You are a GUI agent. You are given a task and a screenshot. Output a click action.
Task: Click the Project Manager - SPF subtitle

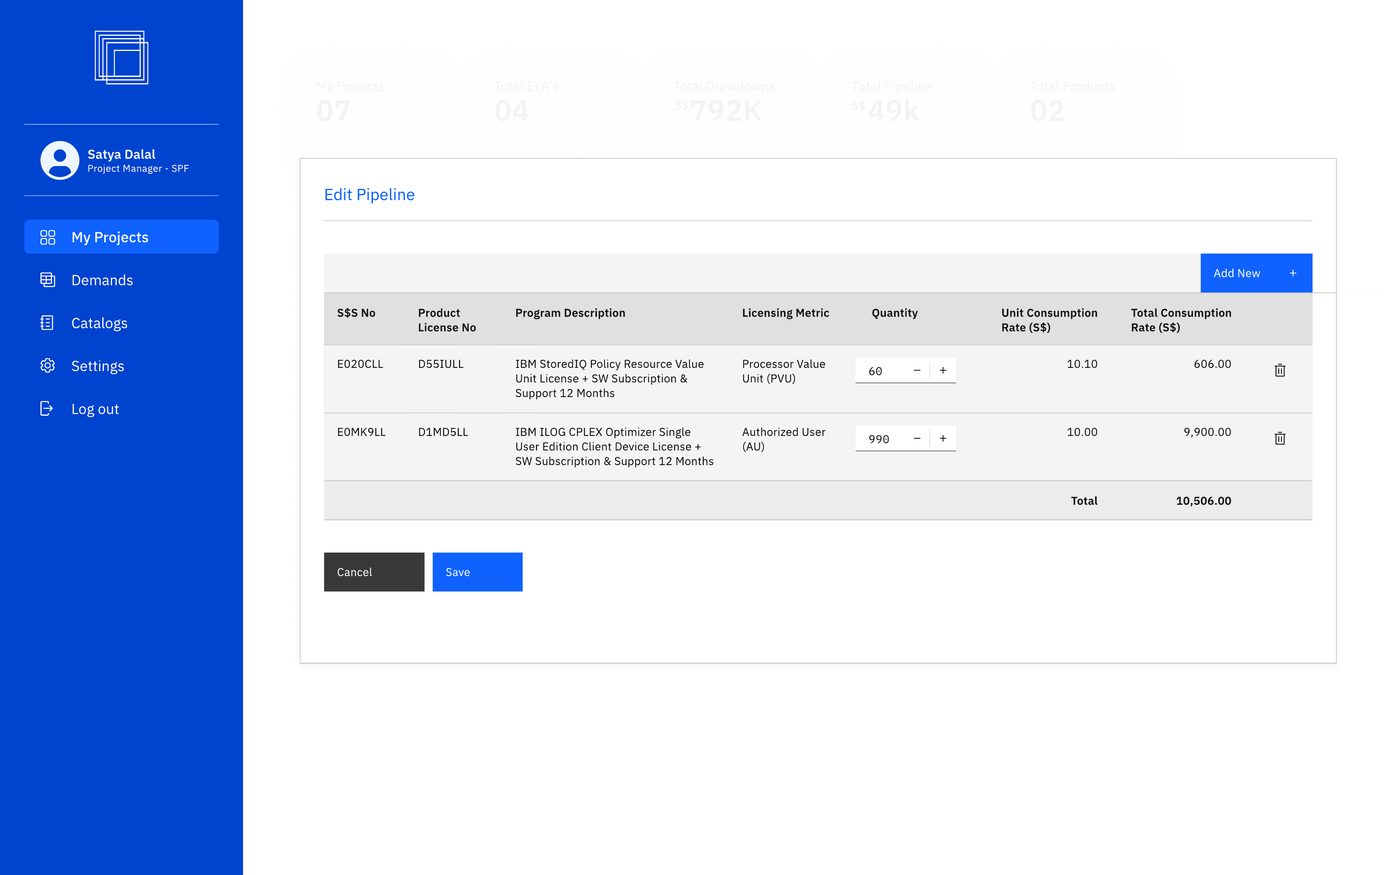[x=138, y=169]
